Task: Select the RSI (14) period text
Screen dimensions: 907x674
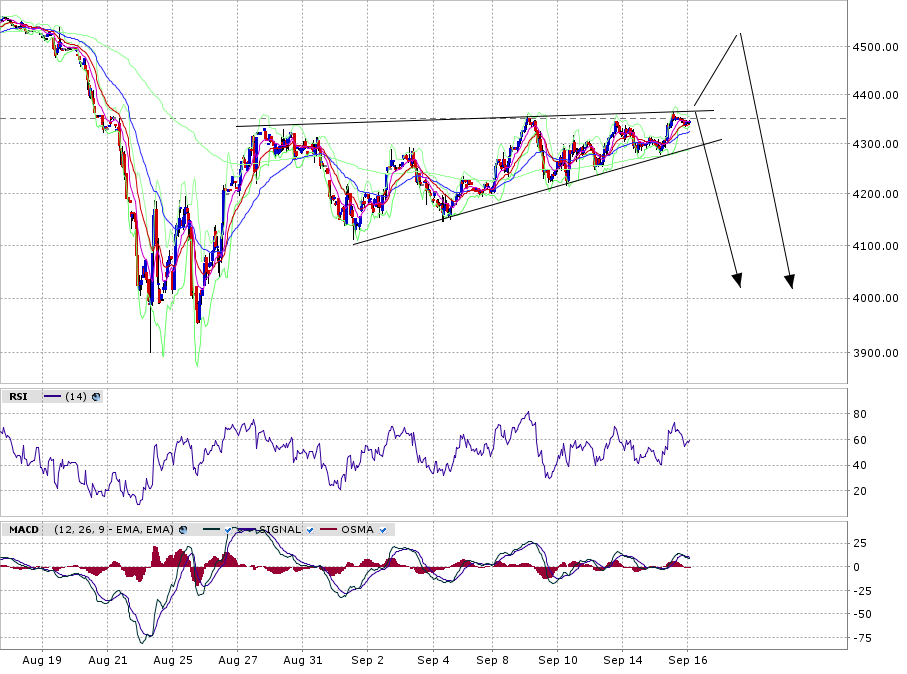Action: tap(76, 396)
